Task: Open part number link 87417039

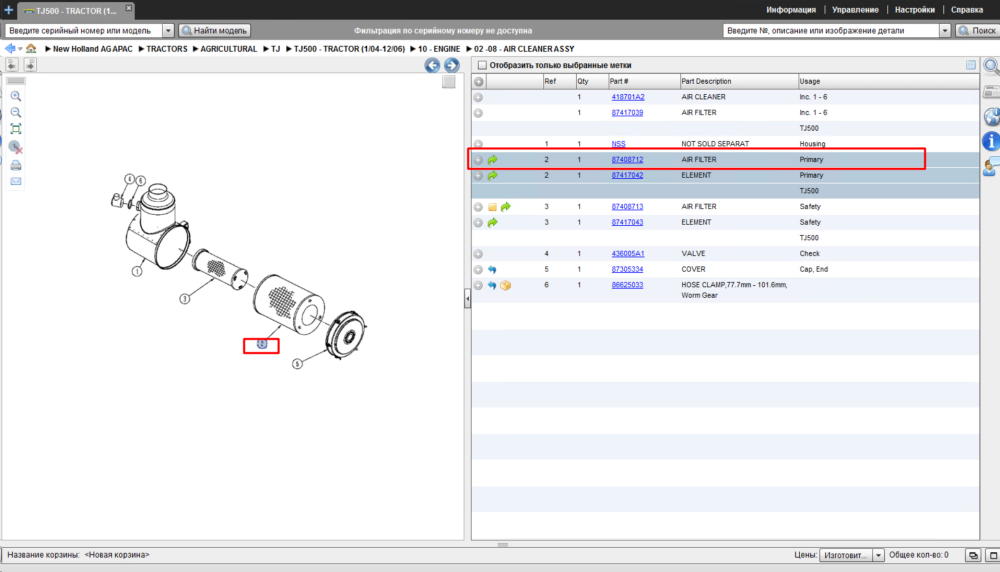Action: tap(627, 113)
